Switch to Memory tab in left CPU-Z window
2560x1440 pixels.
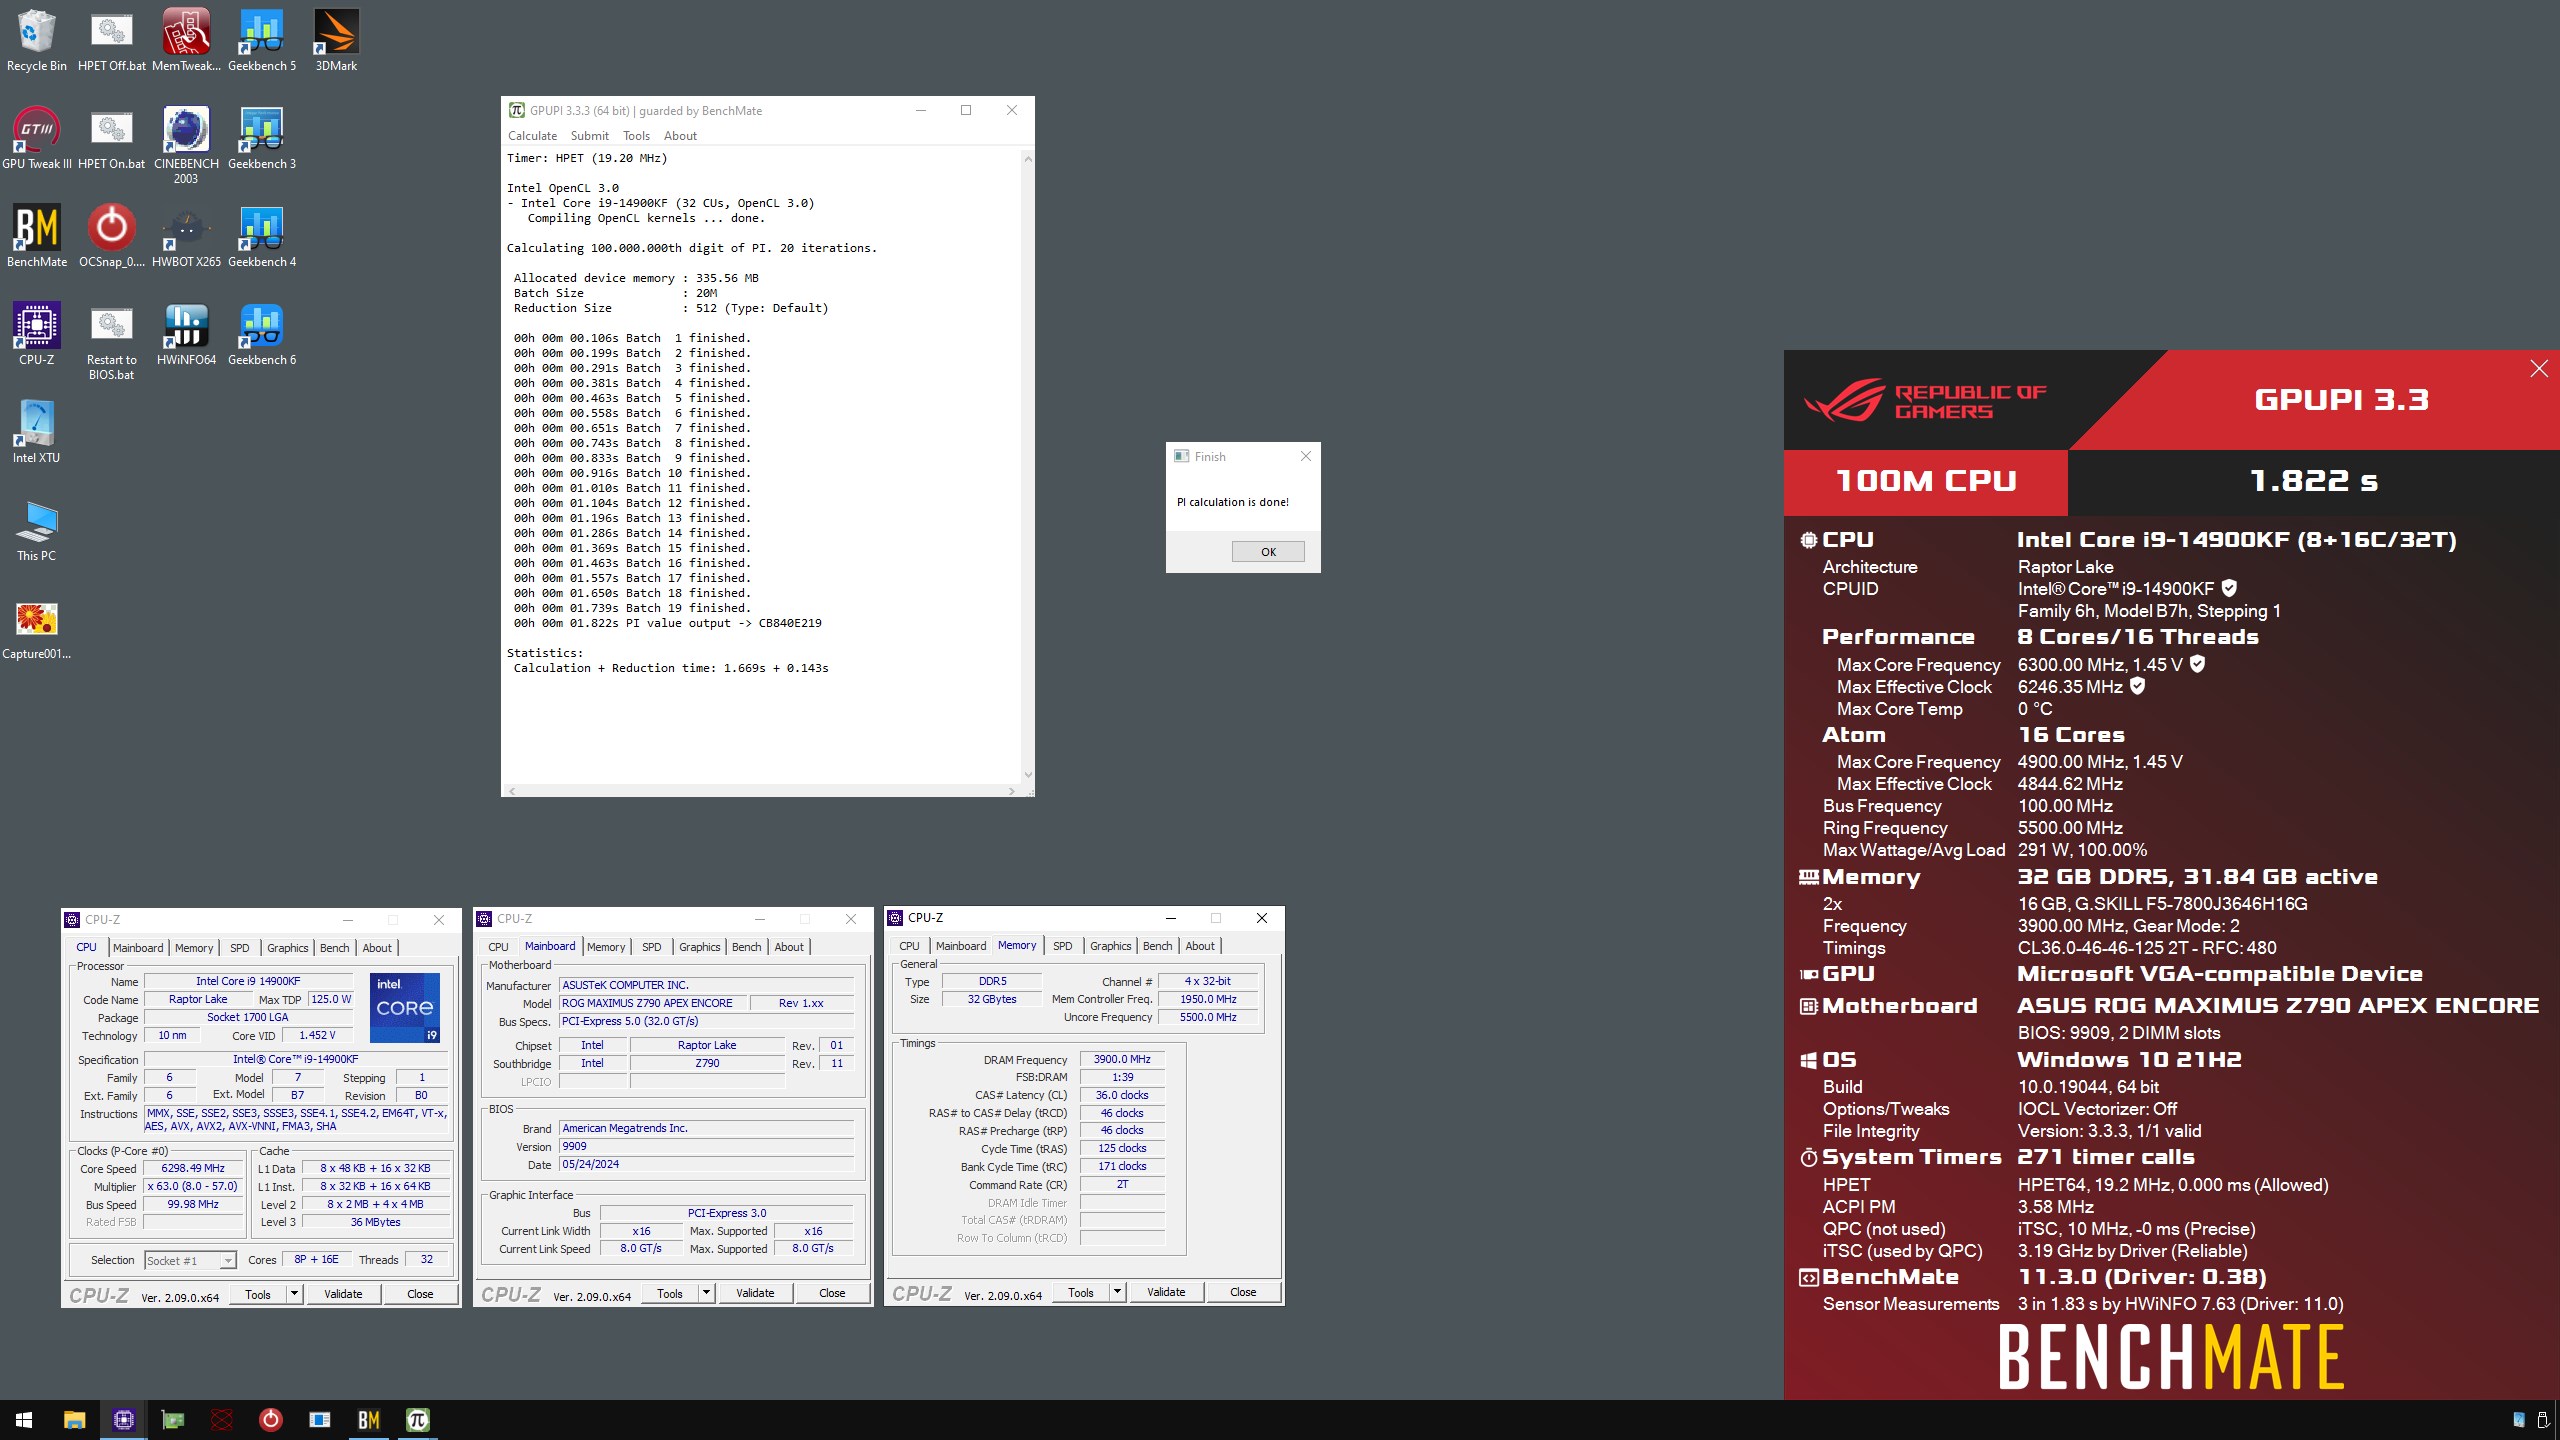194,948
